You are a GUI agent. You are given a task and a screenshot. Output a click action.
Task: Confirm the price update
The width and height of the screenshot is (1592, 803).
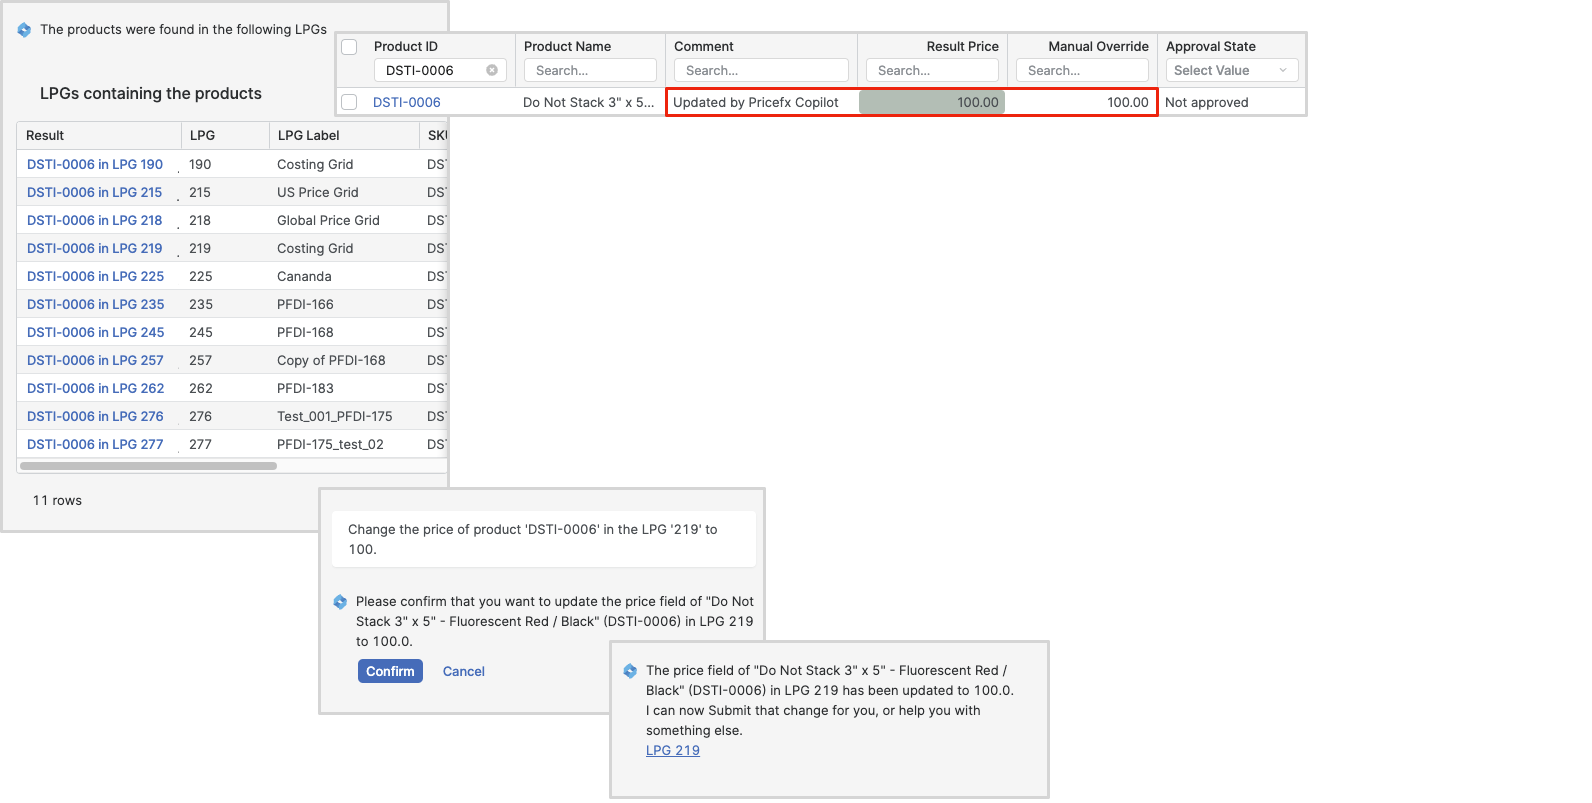pos(390,671)
